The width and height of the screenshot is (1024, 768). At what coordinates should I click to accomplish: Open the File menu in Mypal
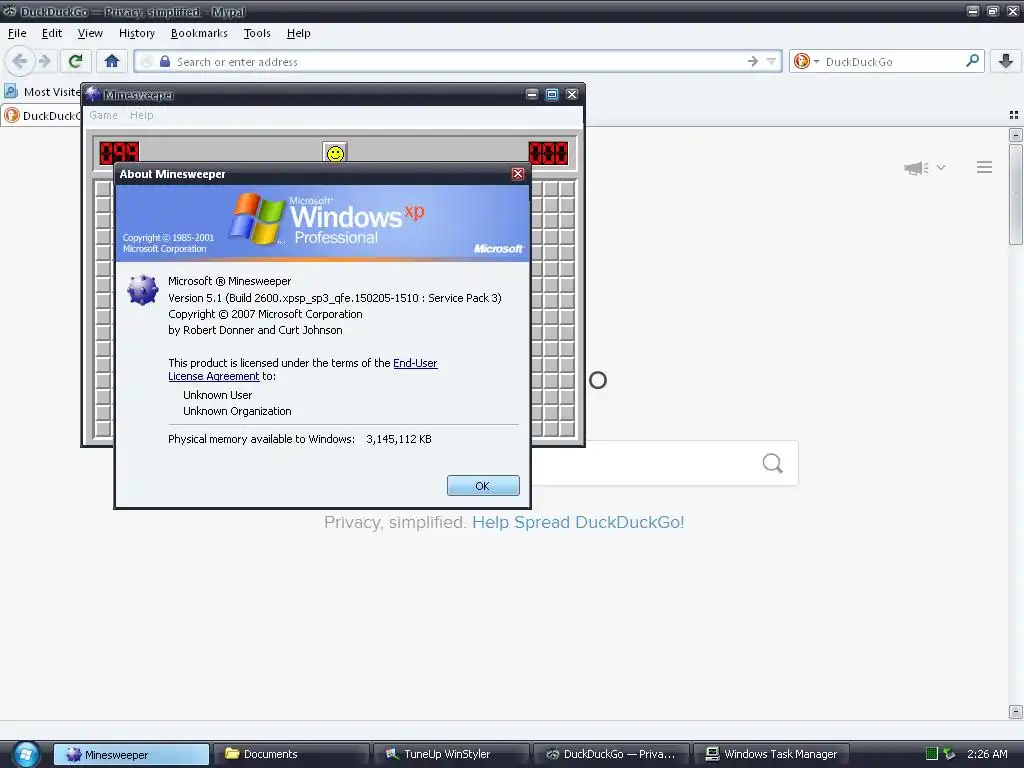(x=17, y=33)
